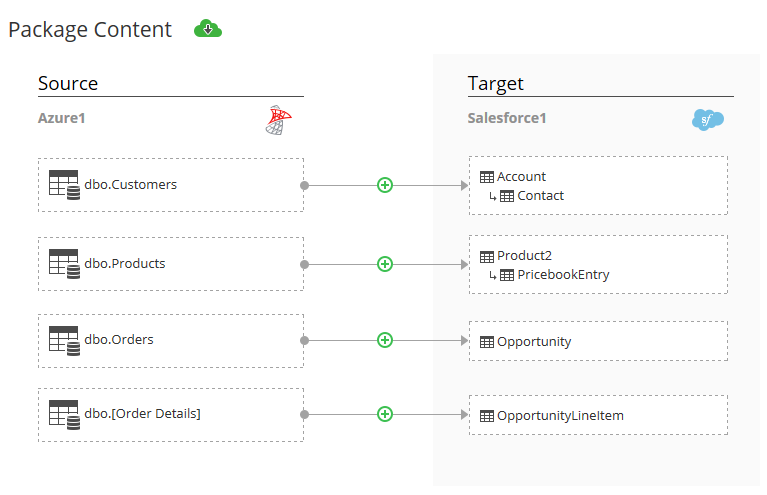Select the dbo.[Order Details] source table name

point(142,414)
